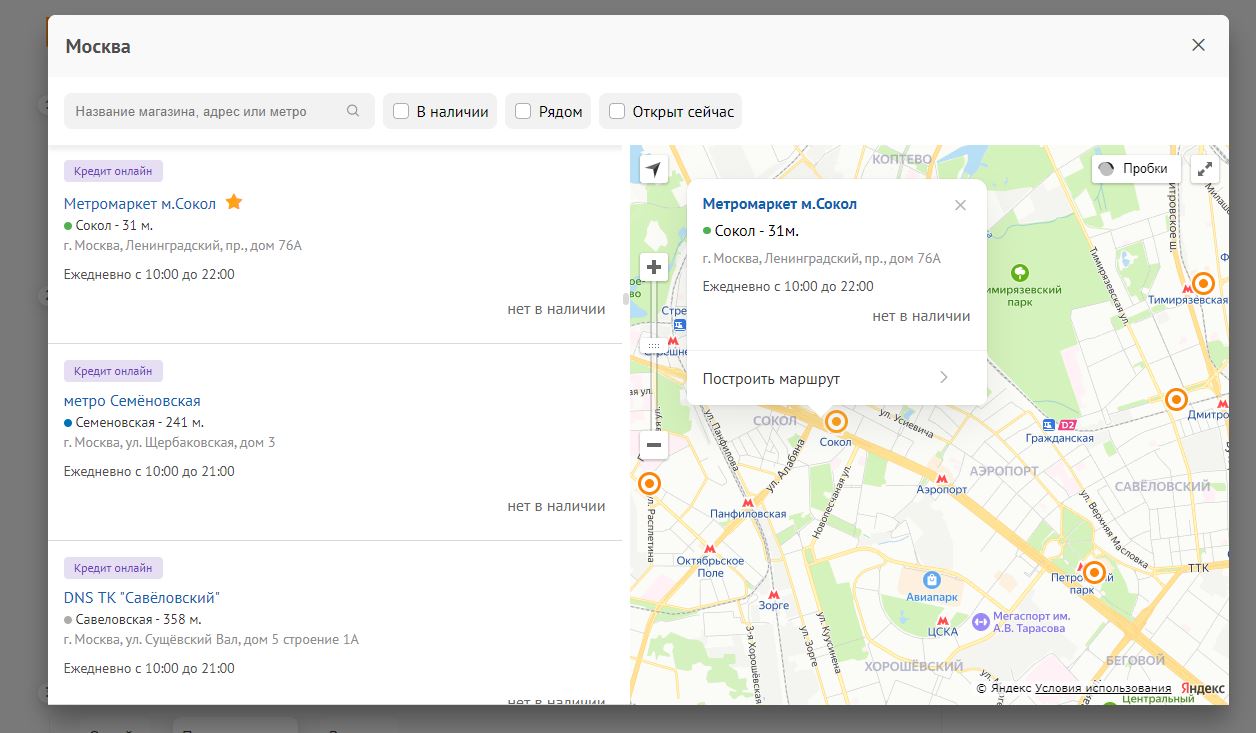Click the Зорге station icon on map
Viewport: 1256px width, 733px height.
coord(772,593)
